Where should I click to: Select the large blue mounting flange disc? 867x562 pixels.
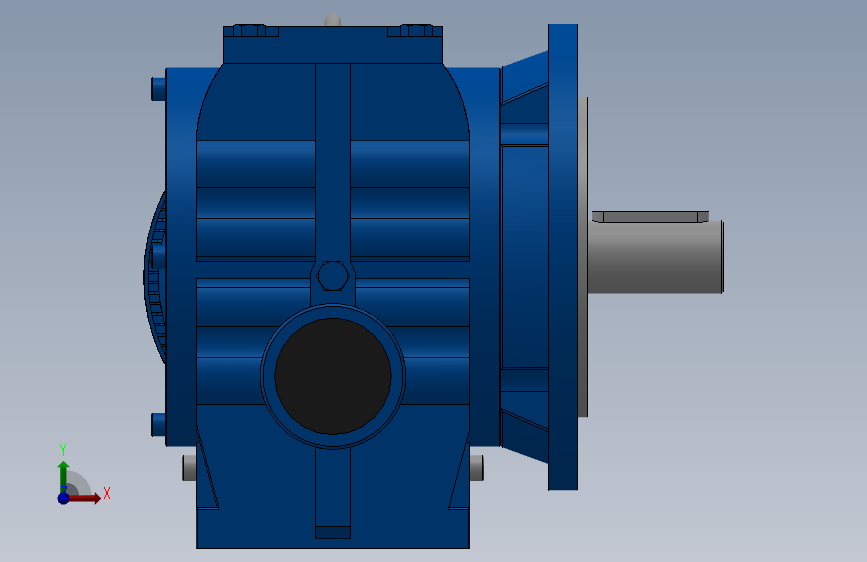(563, 257)
